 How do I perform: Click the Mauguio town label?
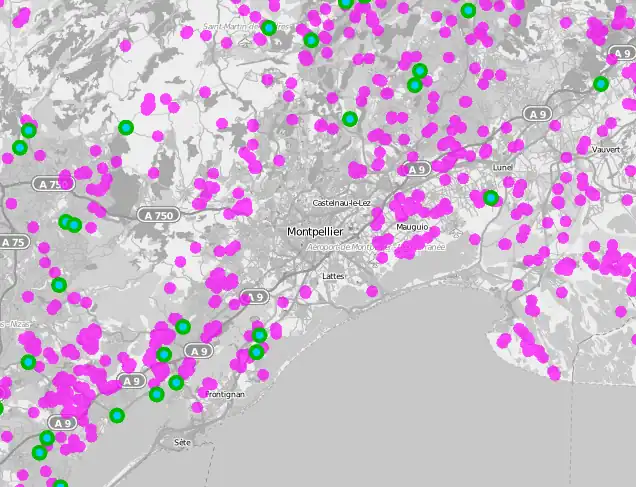[412, 226]
